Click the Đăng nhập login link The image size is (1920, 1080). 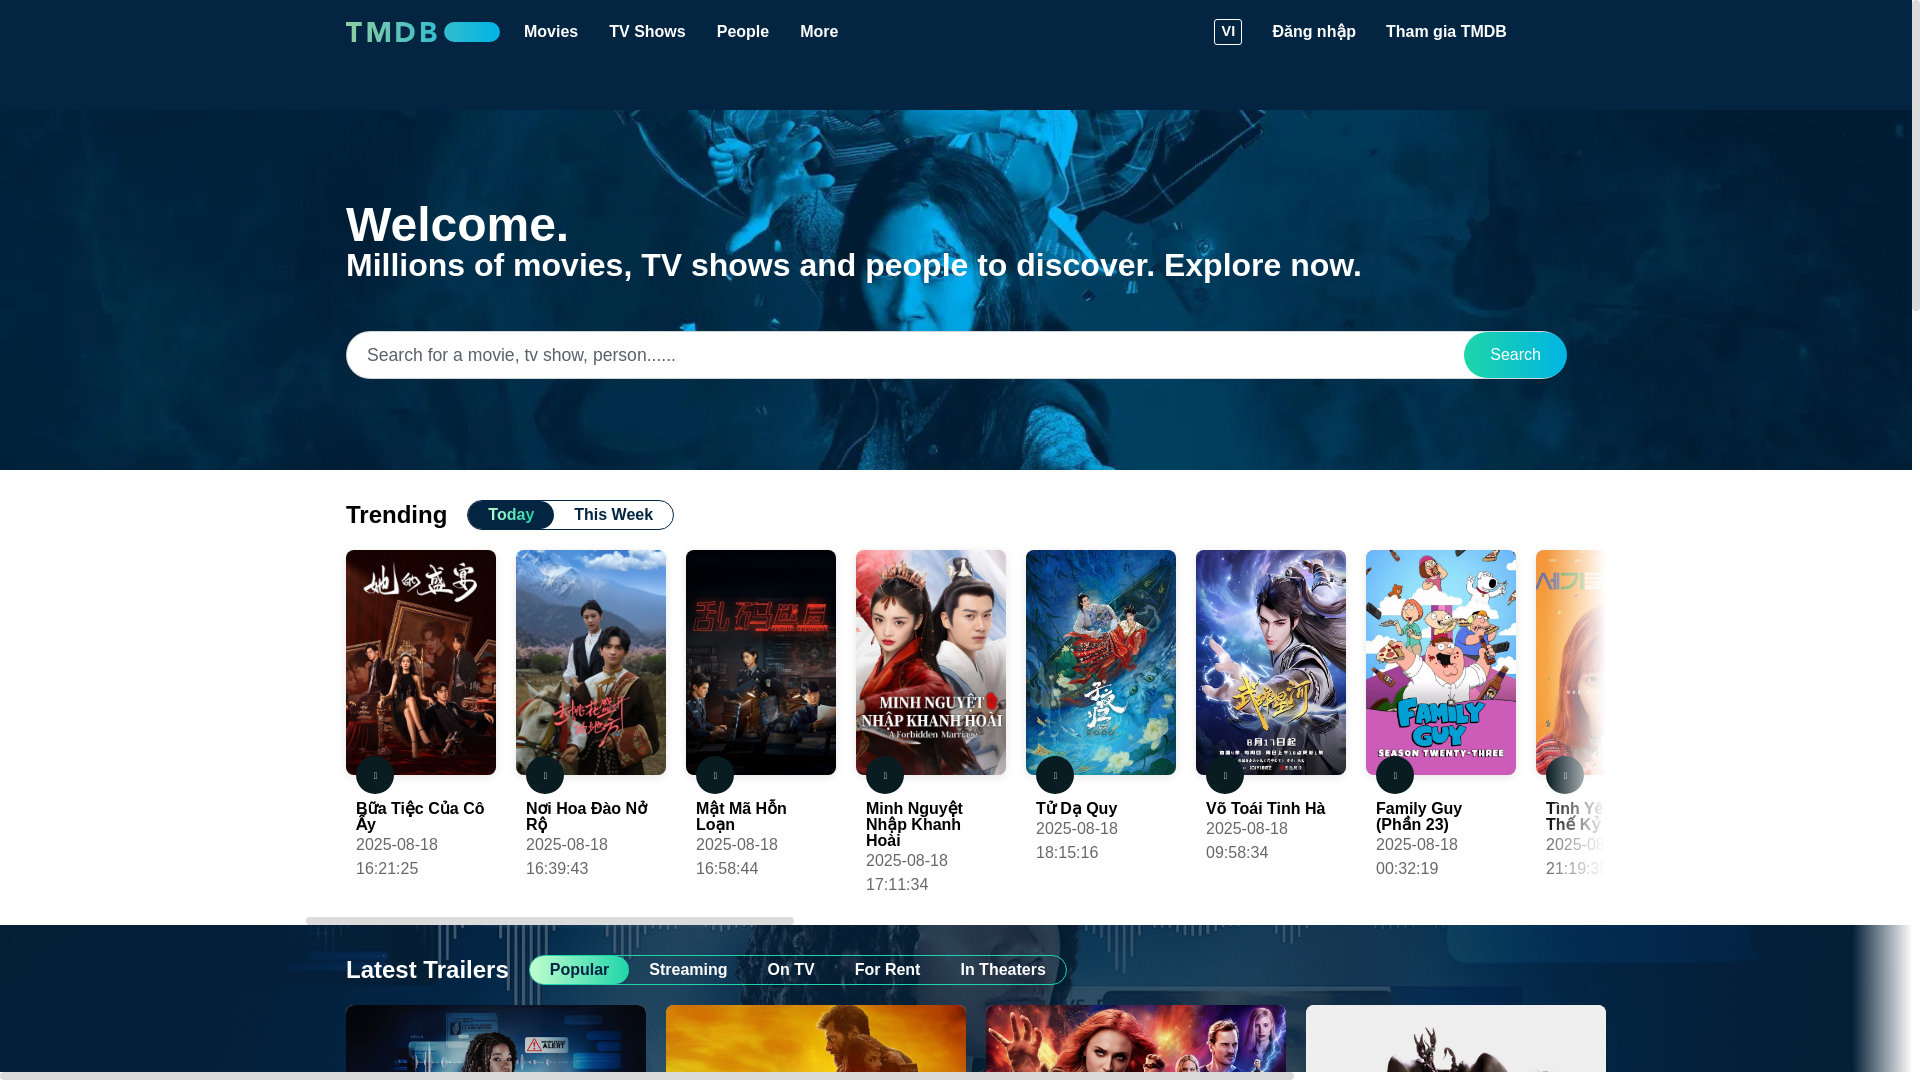pos(1314,32)
